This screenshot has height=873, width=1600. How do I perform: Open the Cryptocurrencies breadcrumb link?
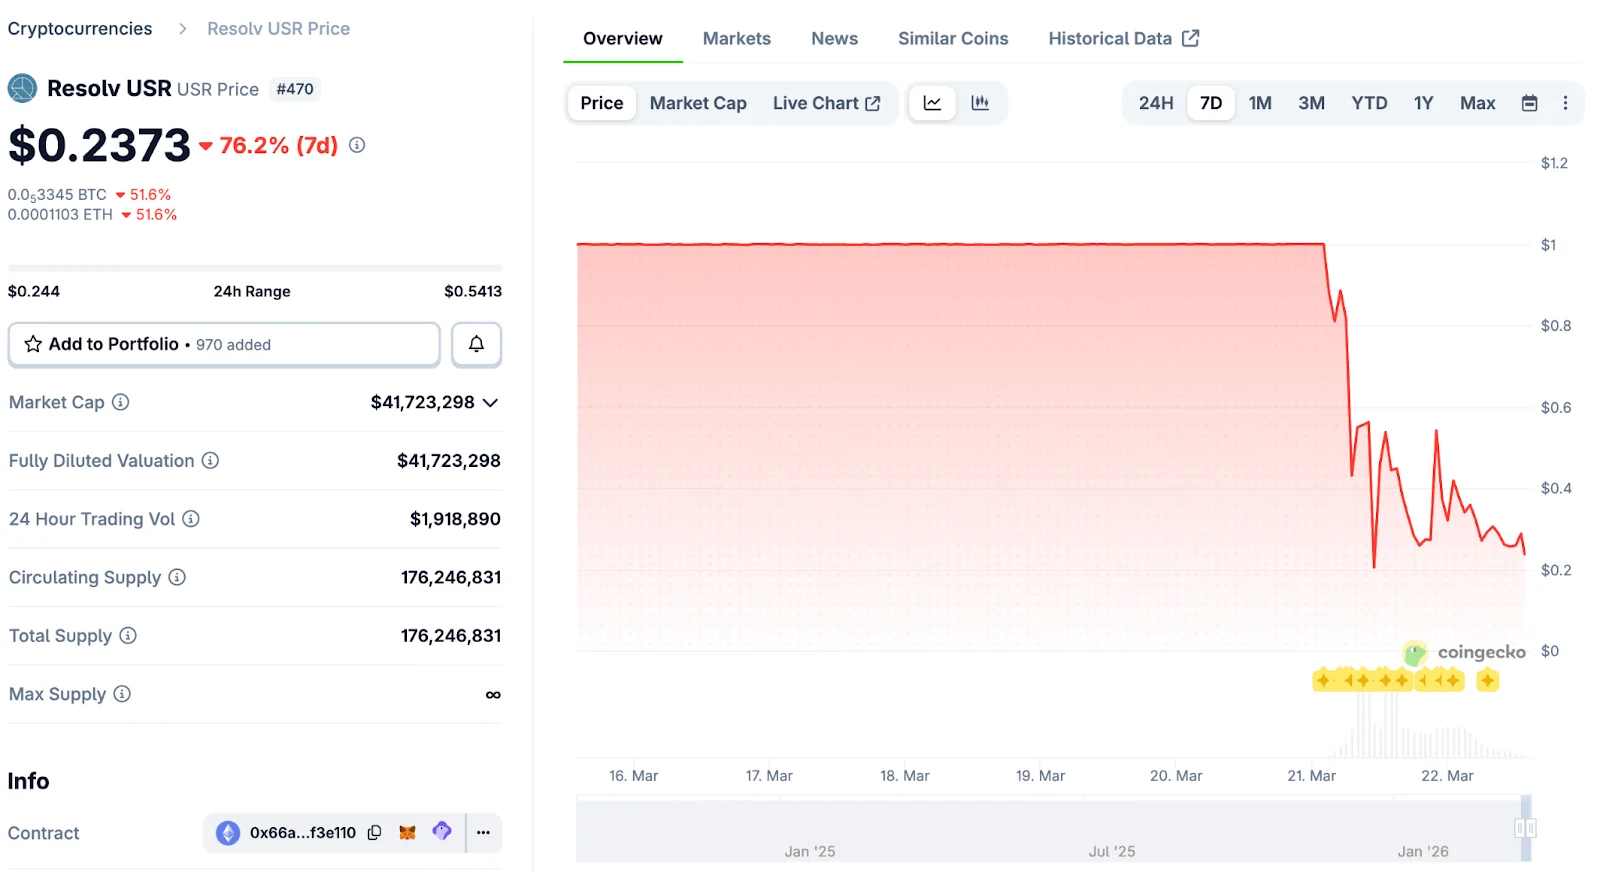[x=80, y=29]
